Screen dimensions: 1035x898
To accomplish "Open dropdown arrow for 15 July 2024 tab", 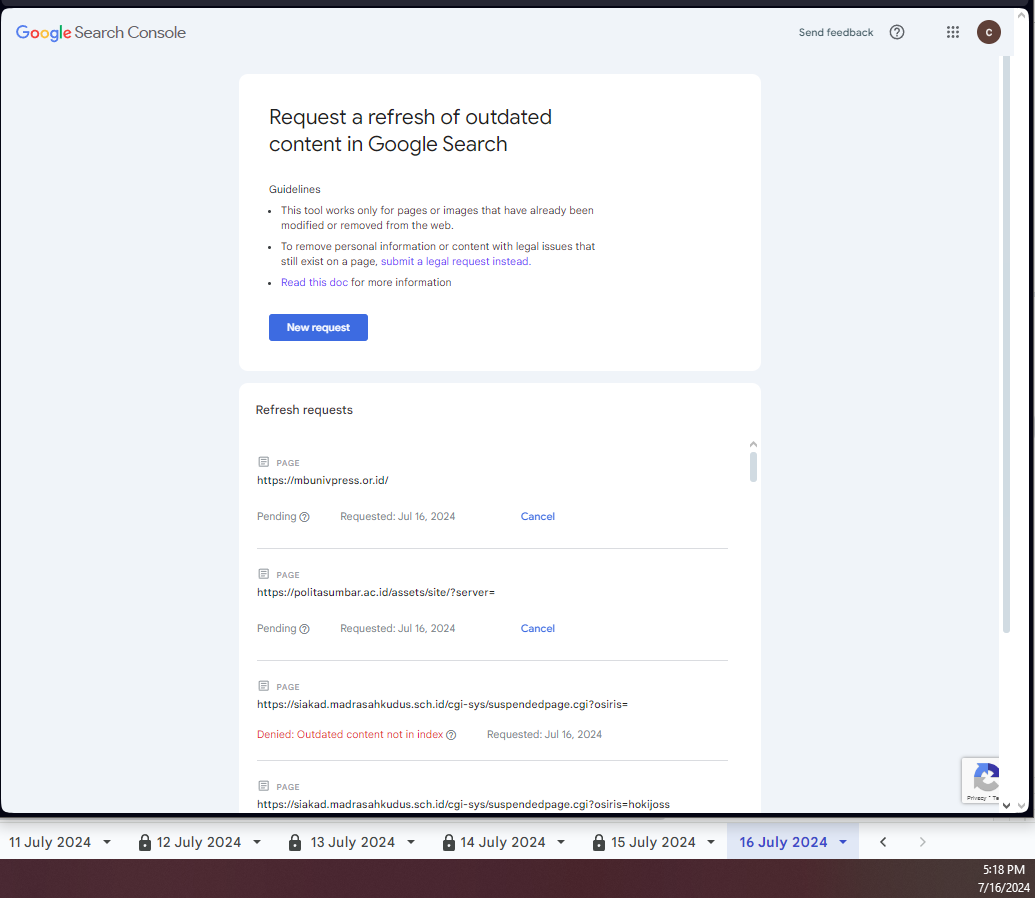I will [711, 843].
